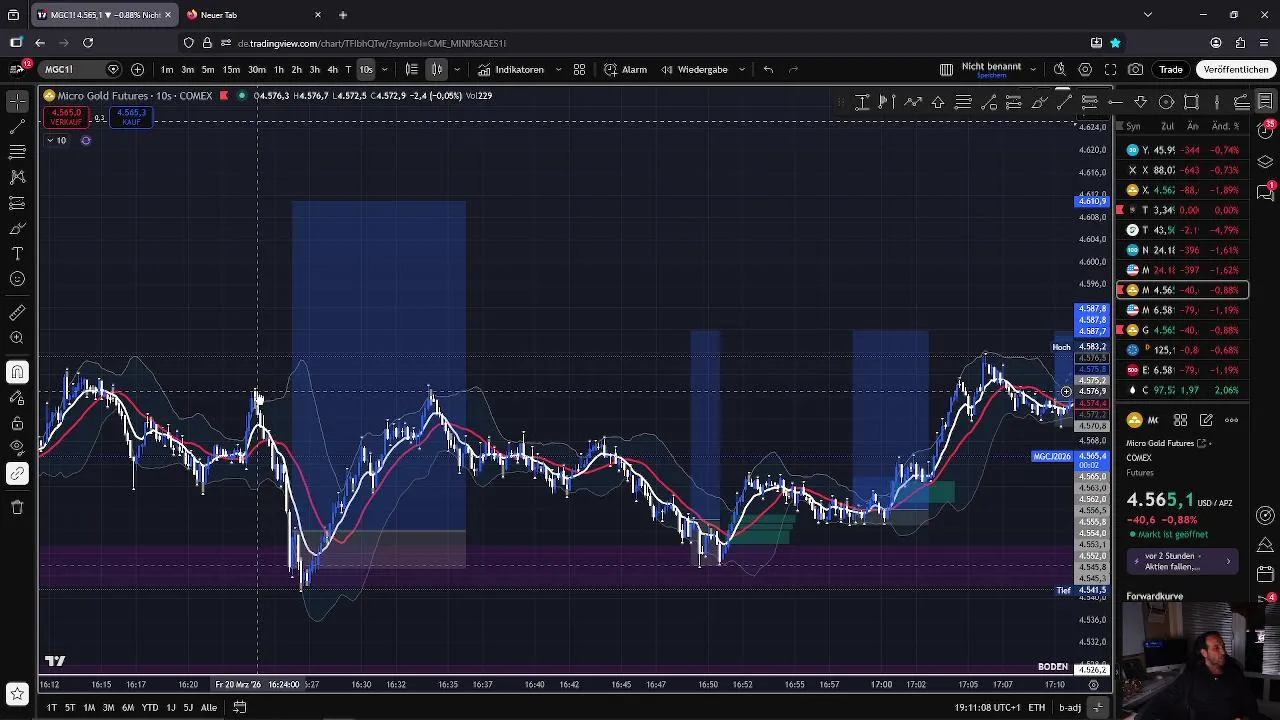The height and width of the screenshot is (720, 1280).
Task: Select the active 10s timeframe
Action: [366, 69]
